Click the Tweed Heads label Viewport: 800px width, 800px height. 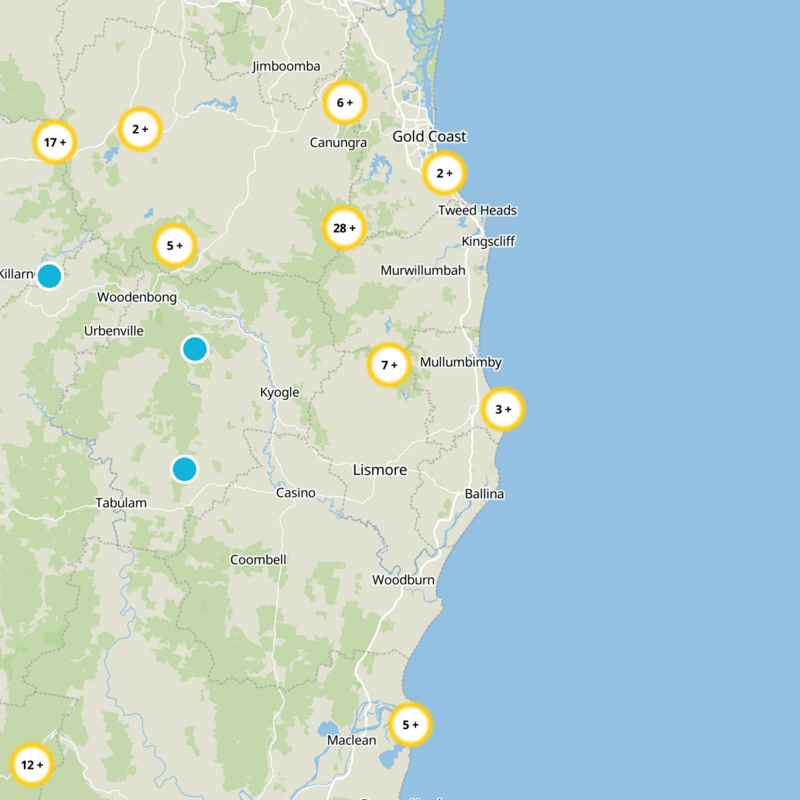[x=477, y=209]
